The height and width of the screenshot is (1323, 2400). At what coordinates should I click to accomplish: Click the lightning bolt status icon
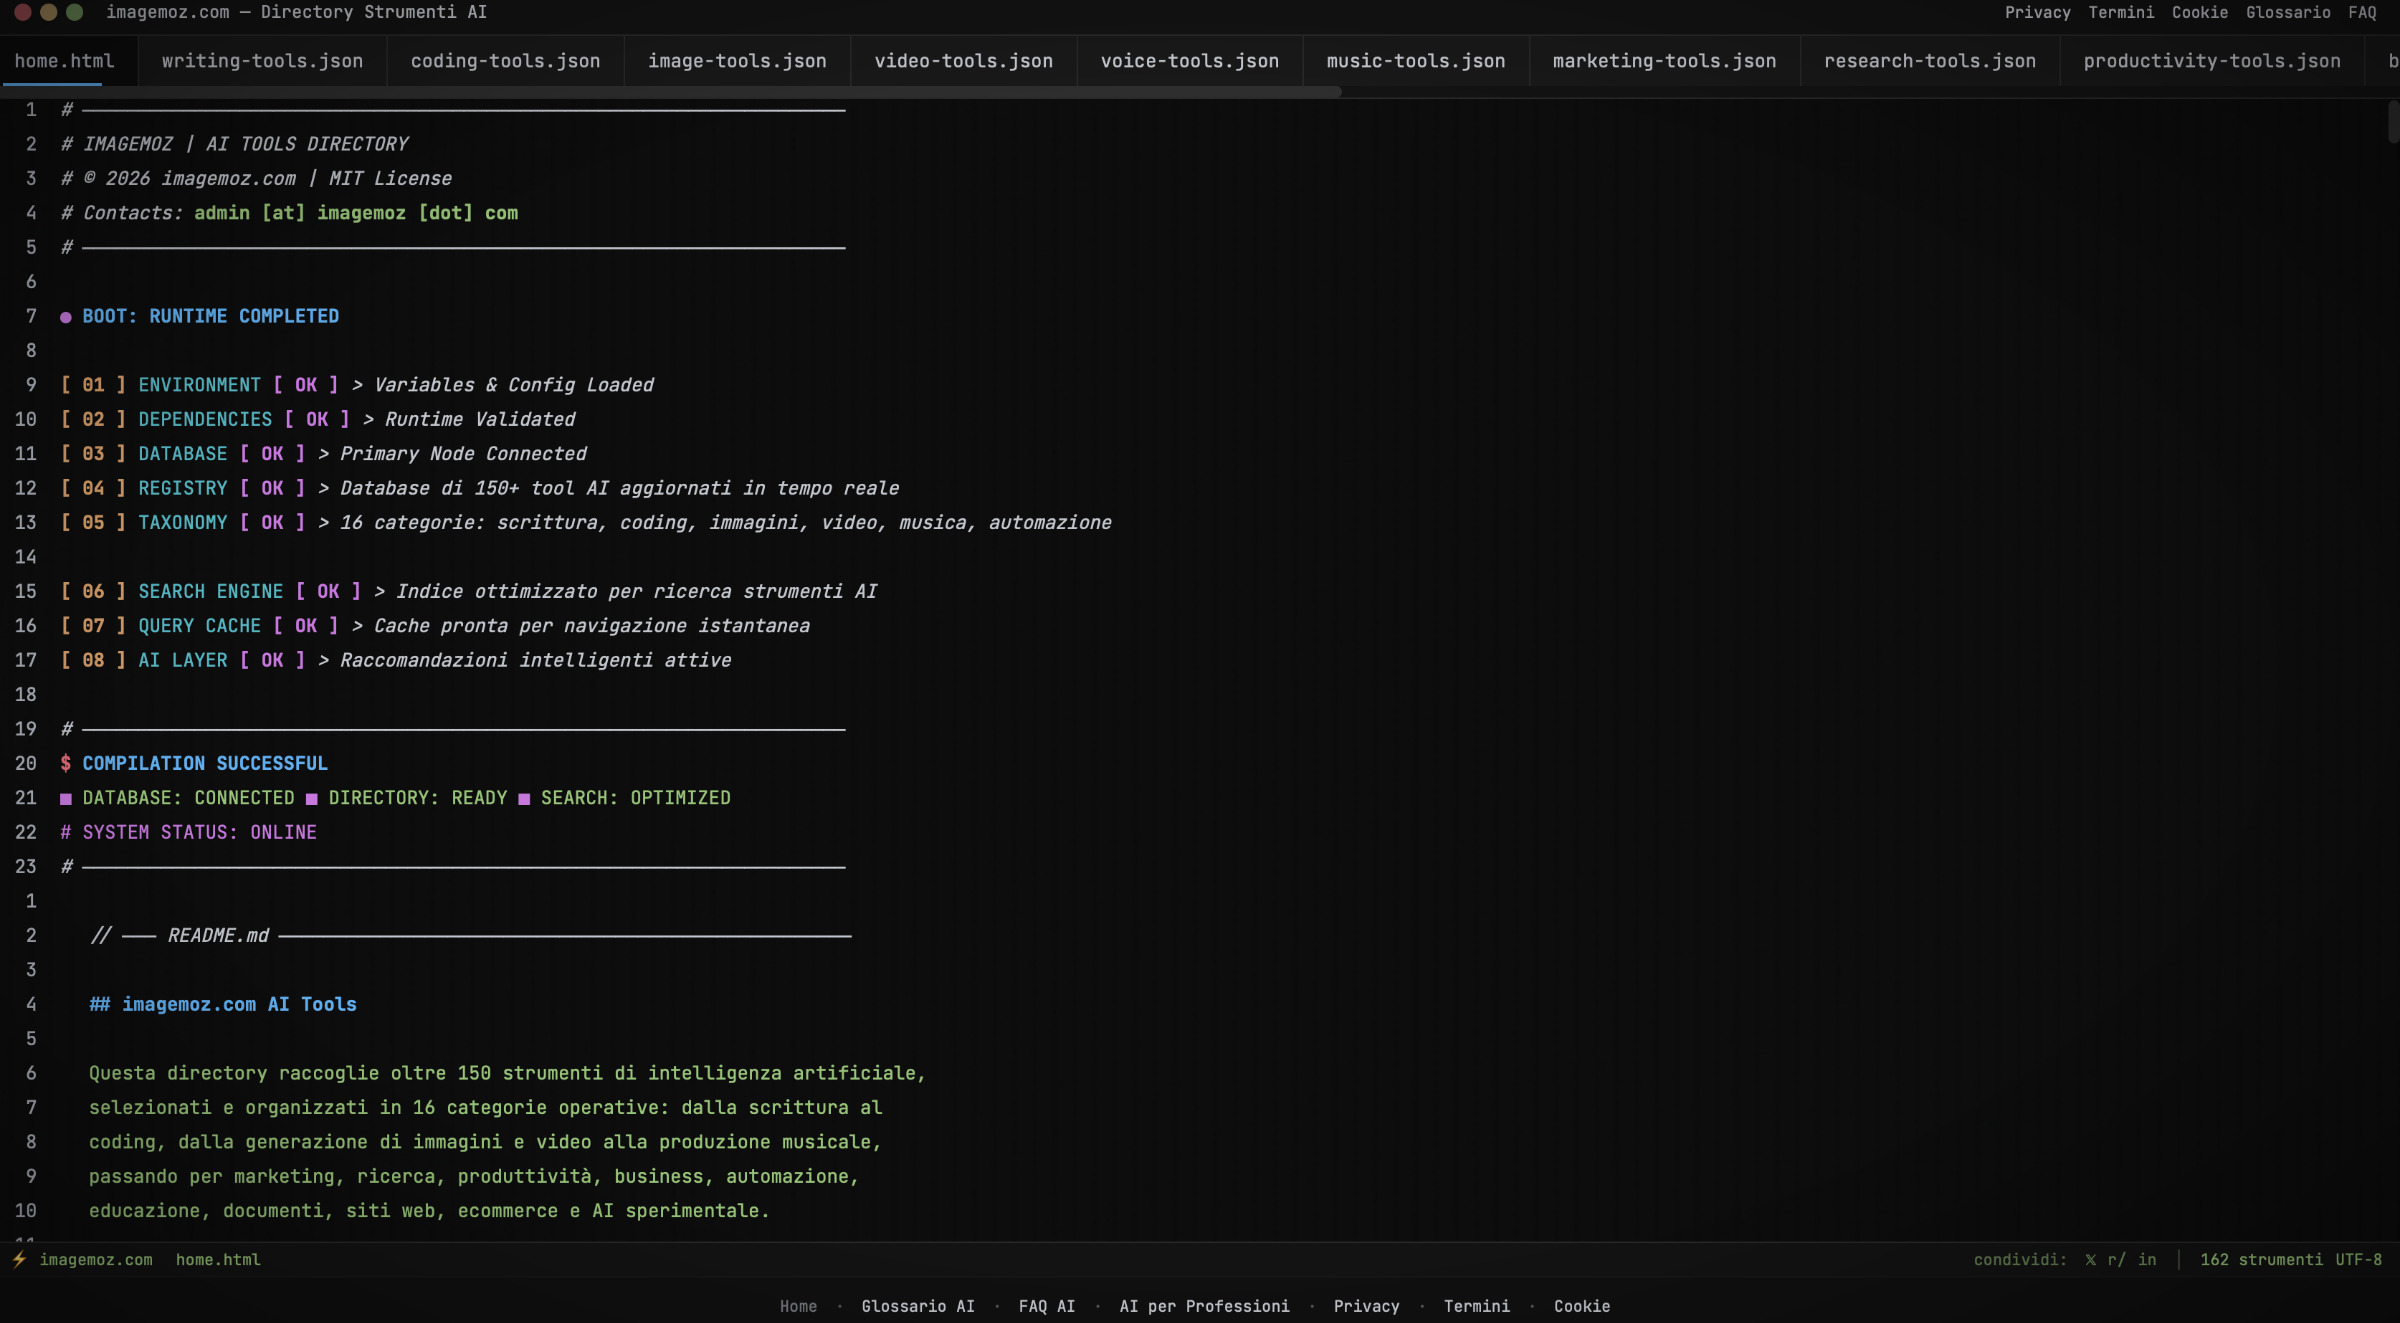pyautogui.click(x=19, y=1260)
